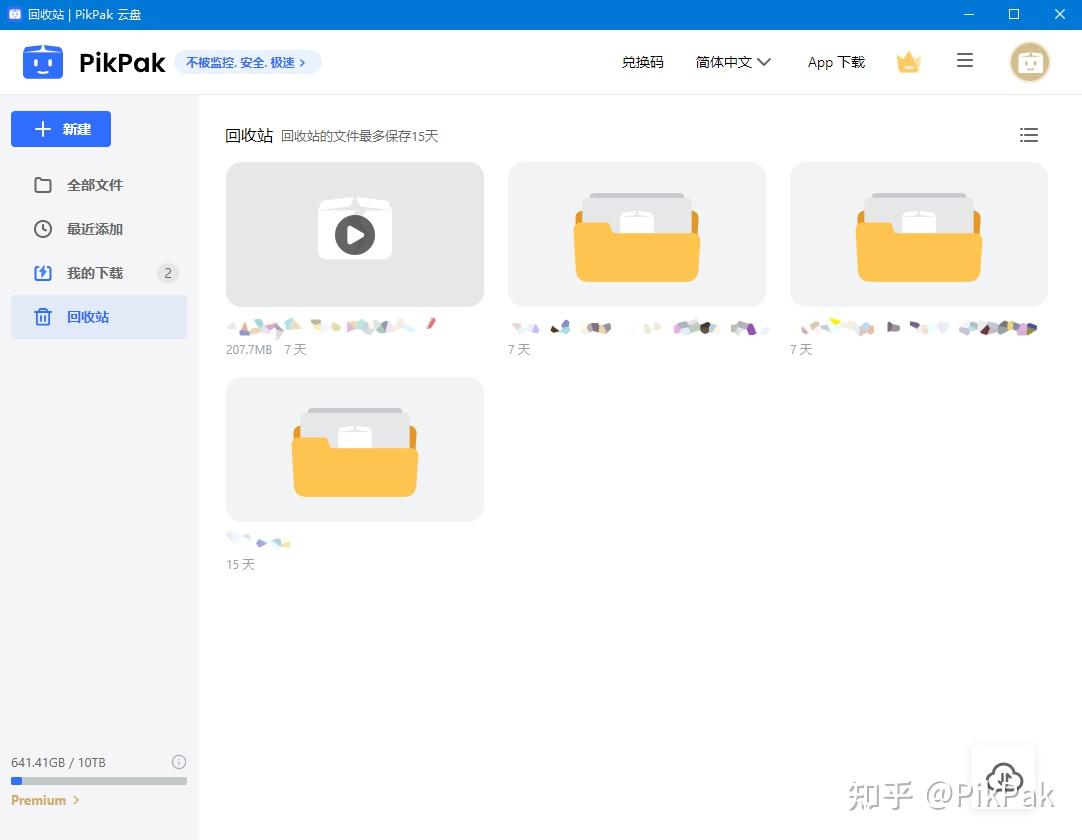
Task: Switch file display to list view
Action: (x=1029, y=135)
